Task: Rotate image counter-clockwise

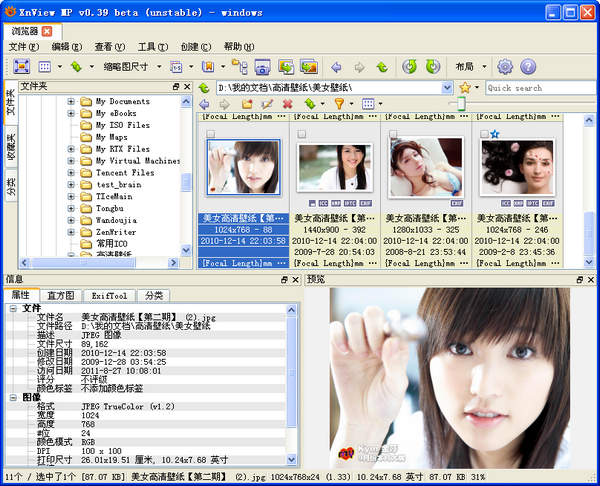Action: coord(409,67)
